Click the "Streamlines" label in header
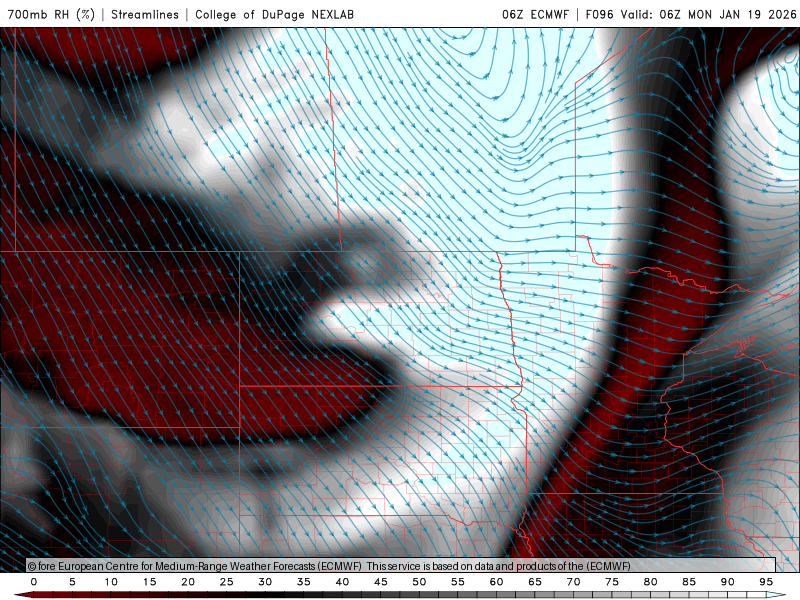Screen dimensions: 800x600 (x=145, y=14)
